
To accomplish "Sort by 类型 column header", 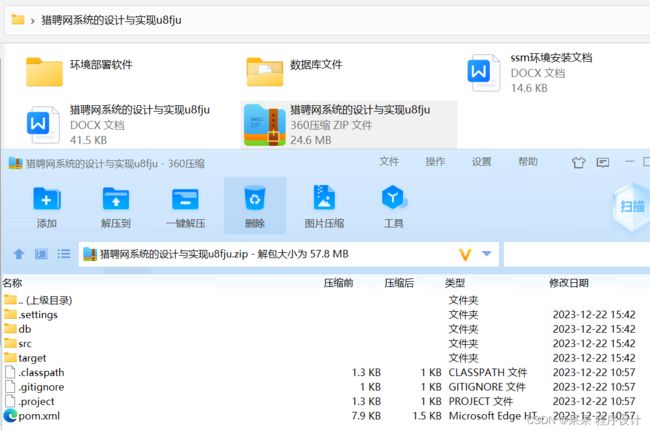I will pyautogui.click(x=455, y=283).
